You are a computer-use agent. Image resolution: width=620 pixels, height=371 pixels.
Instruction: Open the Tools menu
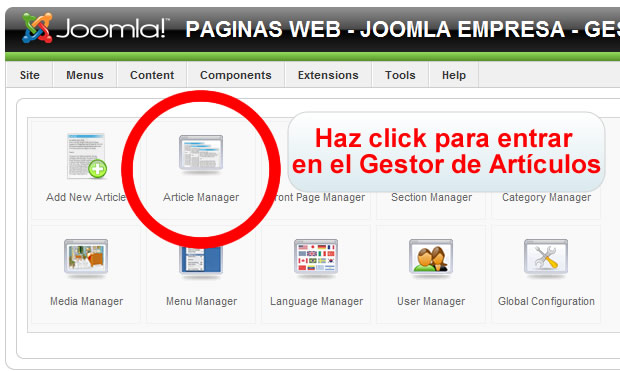(400, 75)
